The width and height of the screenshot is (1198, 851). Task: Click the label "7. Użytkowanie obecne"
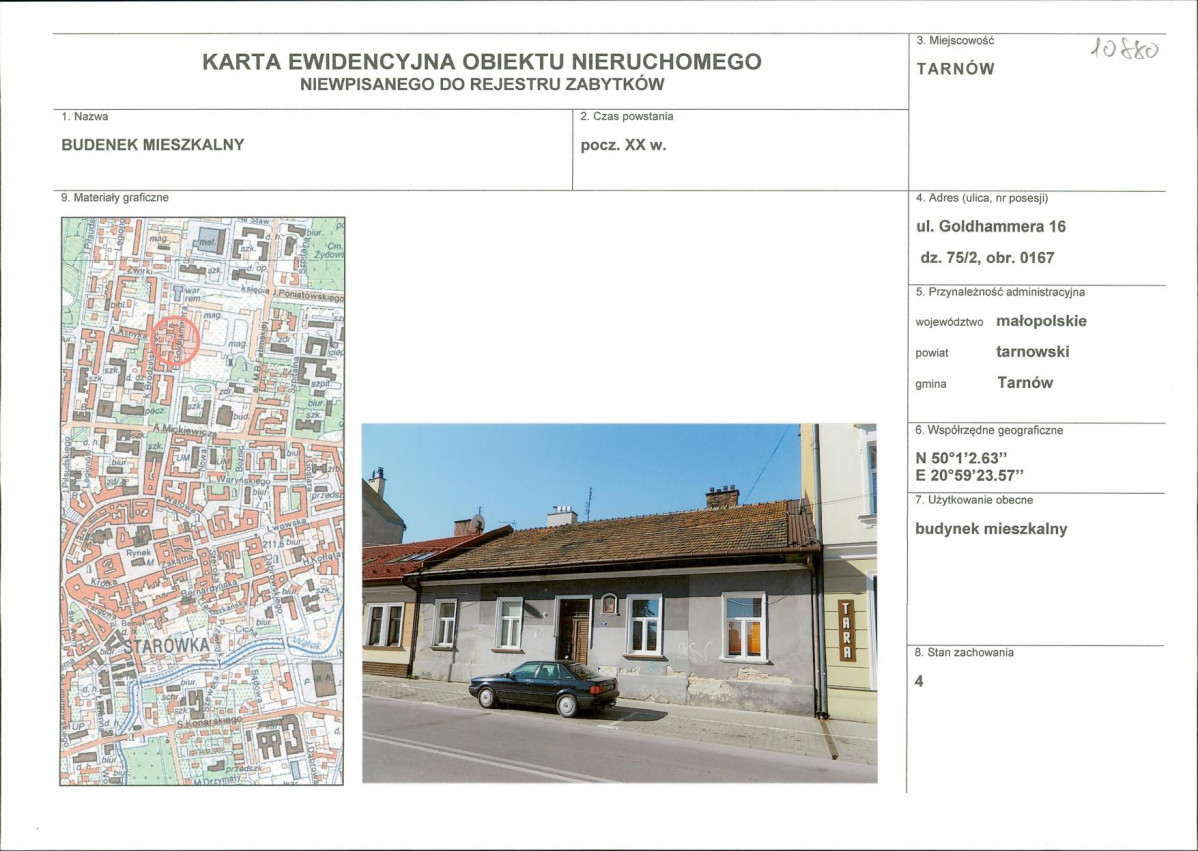tap(974, 500)
